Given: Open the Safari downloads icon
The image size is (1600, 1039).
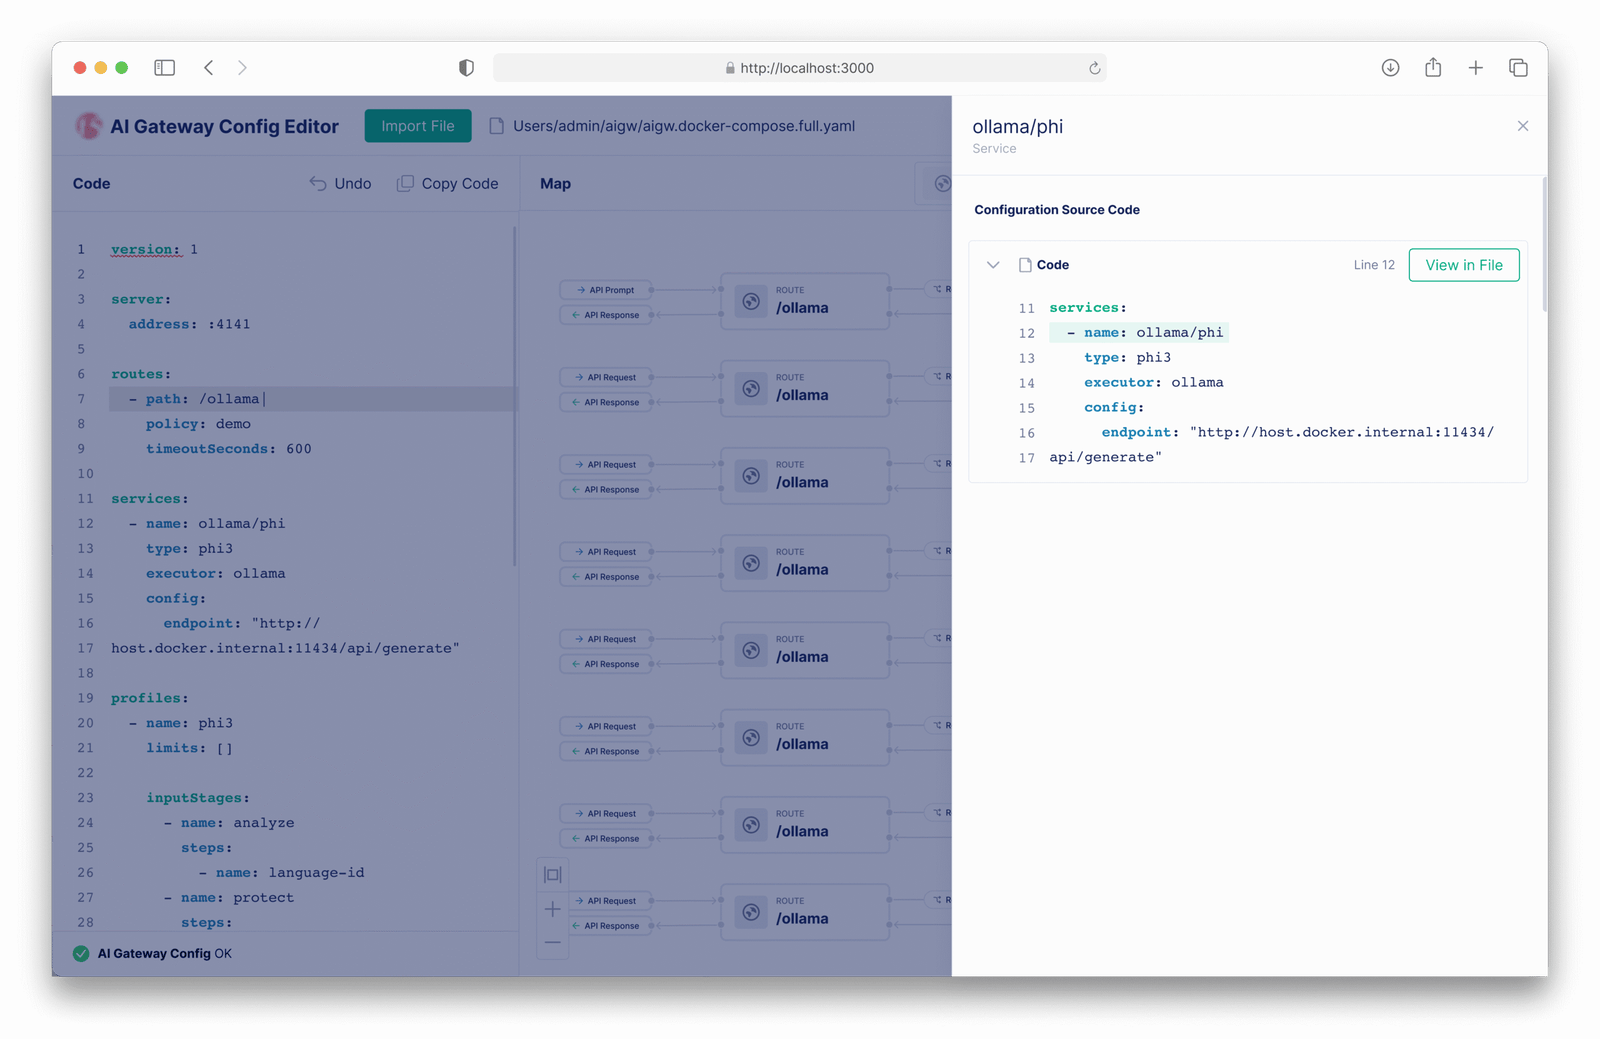Looking at the screenshot, I should click(x=1390, y=68).
